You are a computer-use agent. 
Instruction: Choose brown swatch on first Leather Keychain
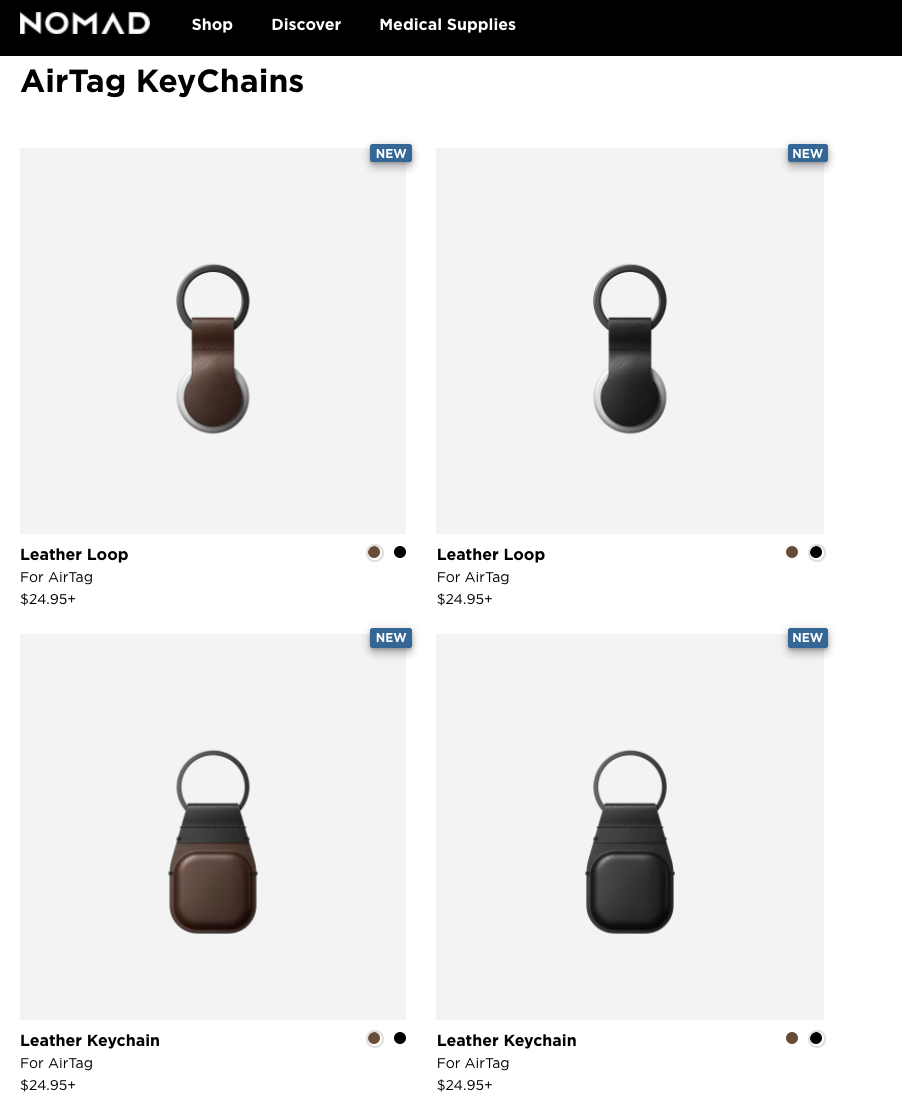pyautogui.click(x=374, y=1038)
